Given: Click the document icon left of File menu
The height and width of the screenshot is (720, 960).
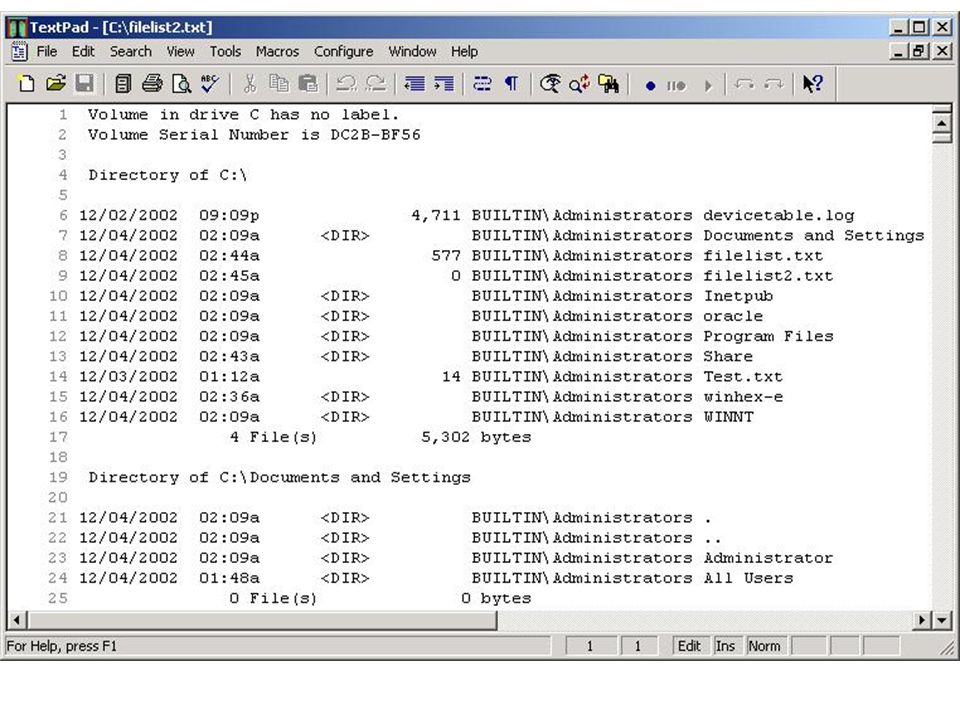Looking at the screenshot, I should coord(19,51).
